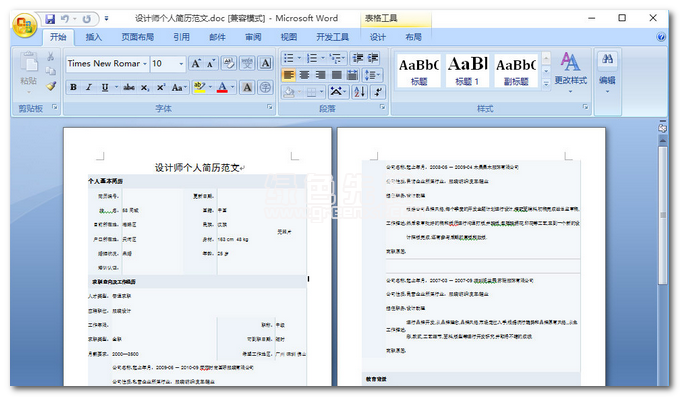The image size is (680, 397).
Task: Open table tools 设计 tab
Action: 377,37
